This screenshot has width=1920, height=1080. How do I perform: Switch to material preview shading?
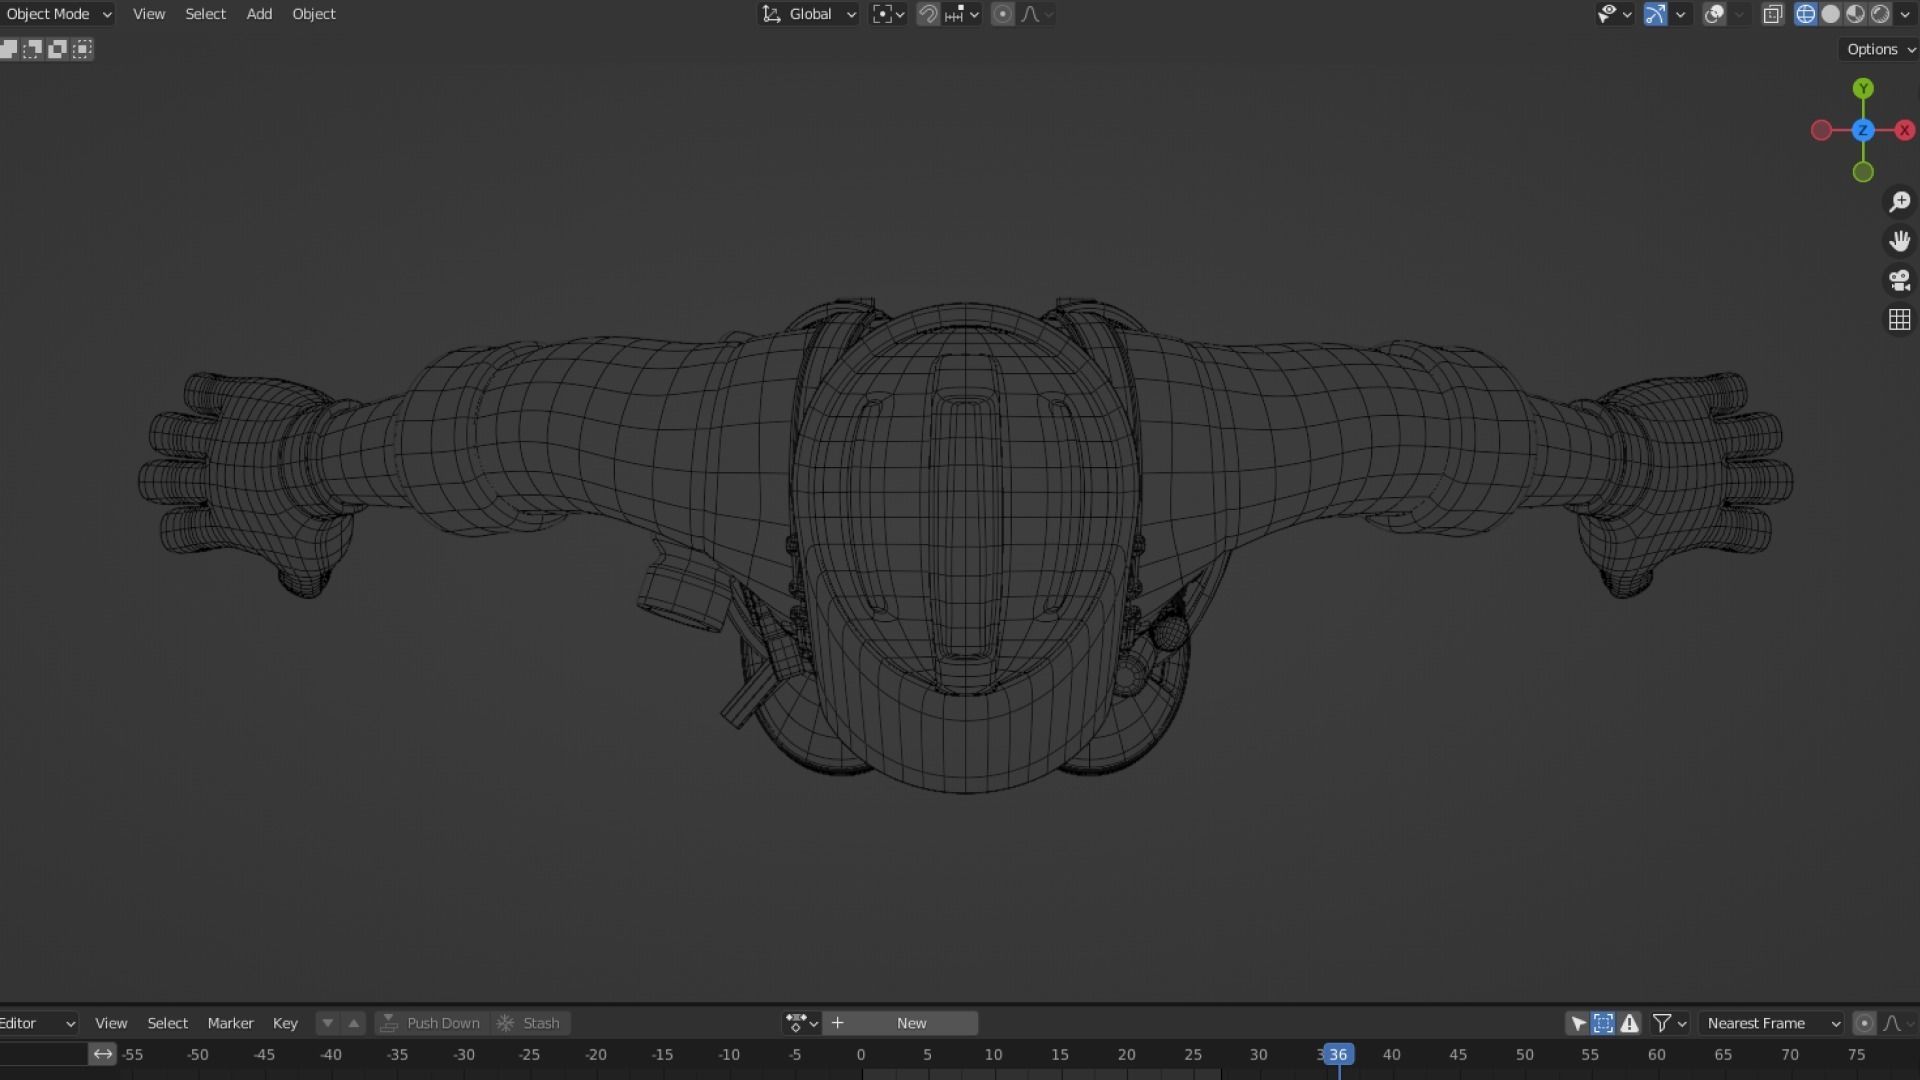[1856, 14]
